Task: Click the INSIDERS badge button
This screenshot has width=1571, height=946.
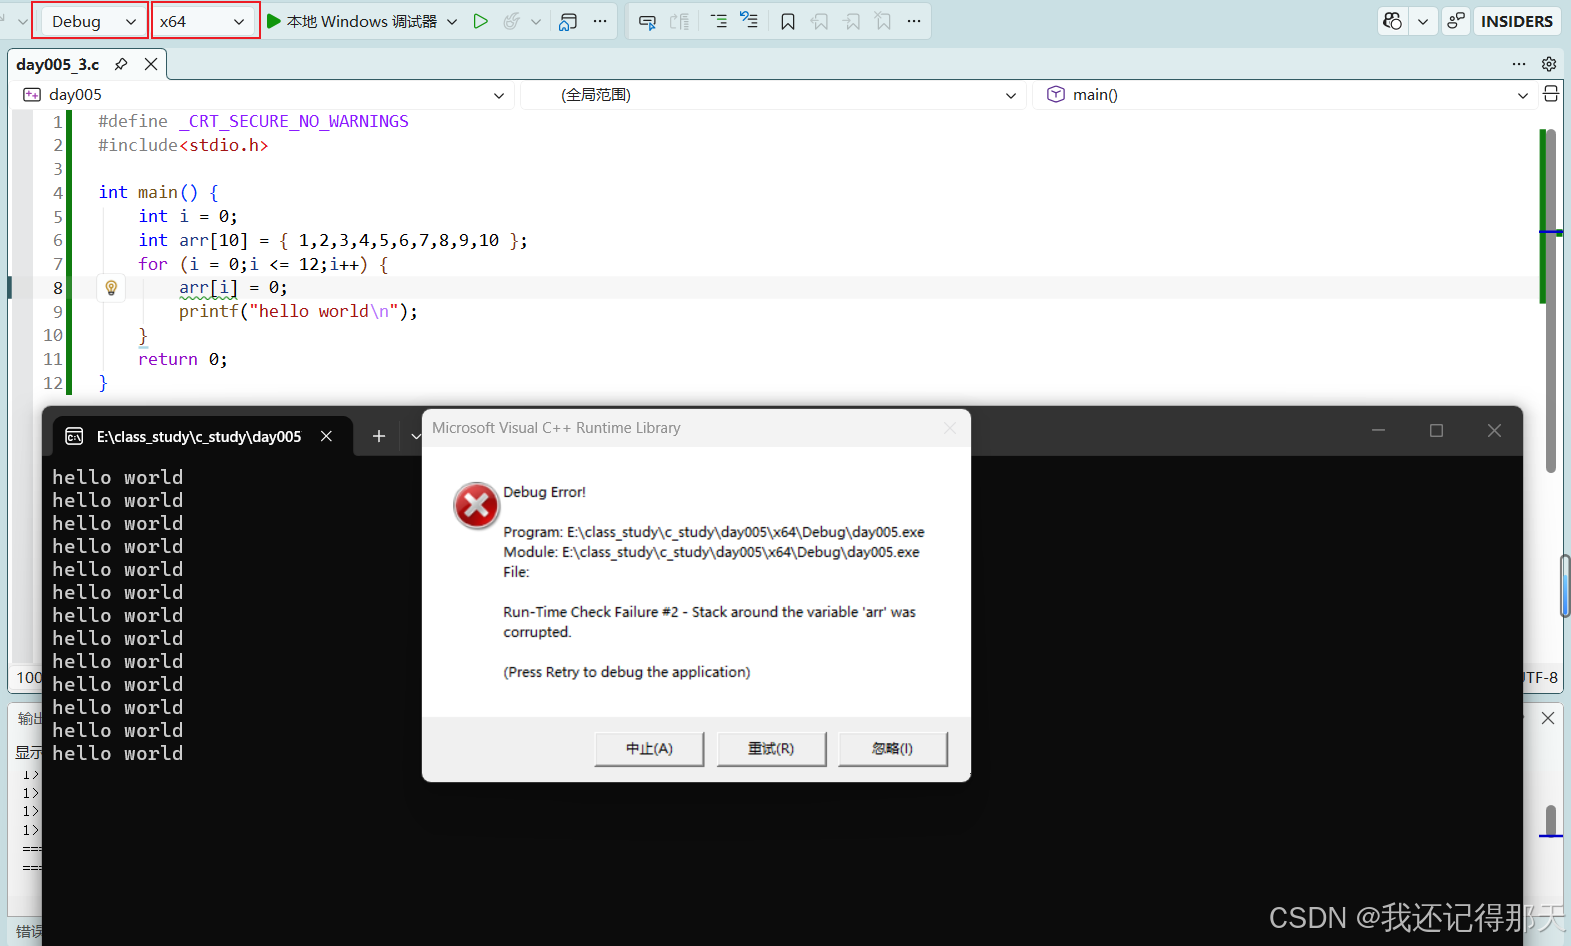Action: 1516,21
